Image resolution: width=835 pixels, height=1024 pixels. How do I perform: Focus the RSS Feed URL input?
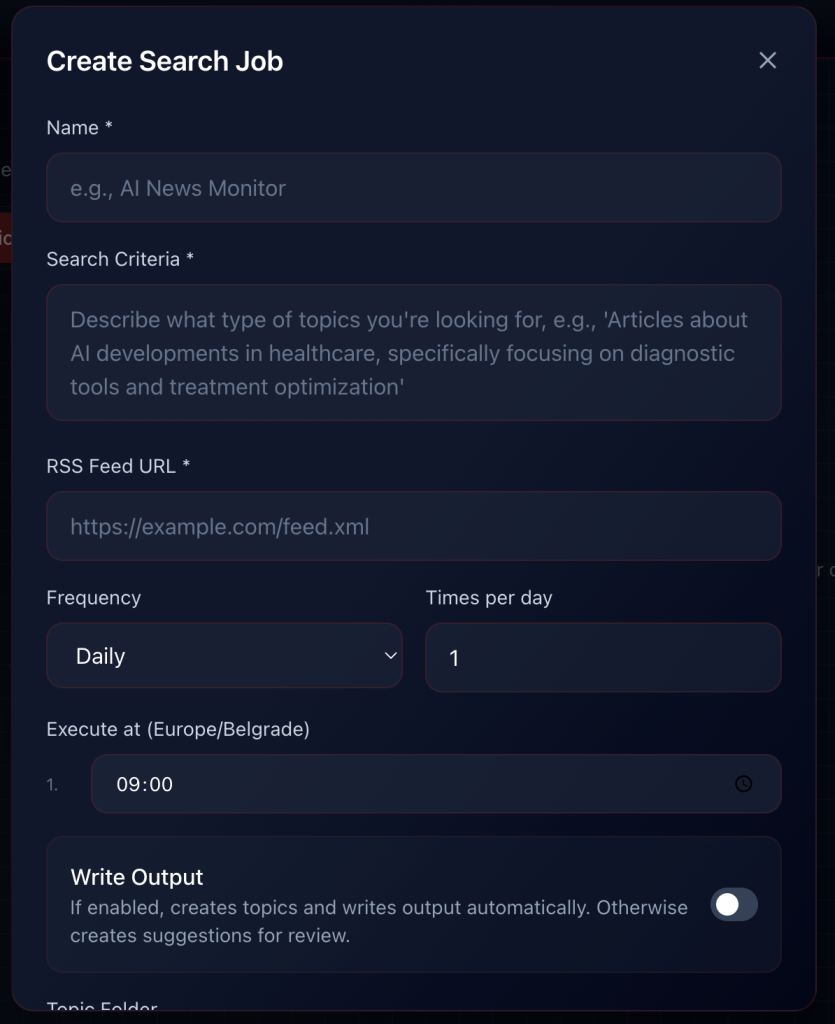pyautogui.click(x=413, y=526)
